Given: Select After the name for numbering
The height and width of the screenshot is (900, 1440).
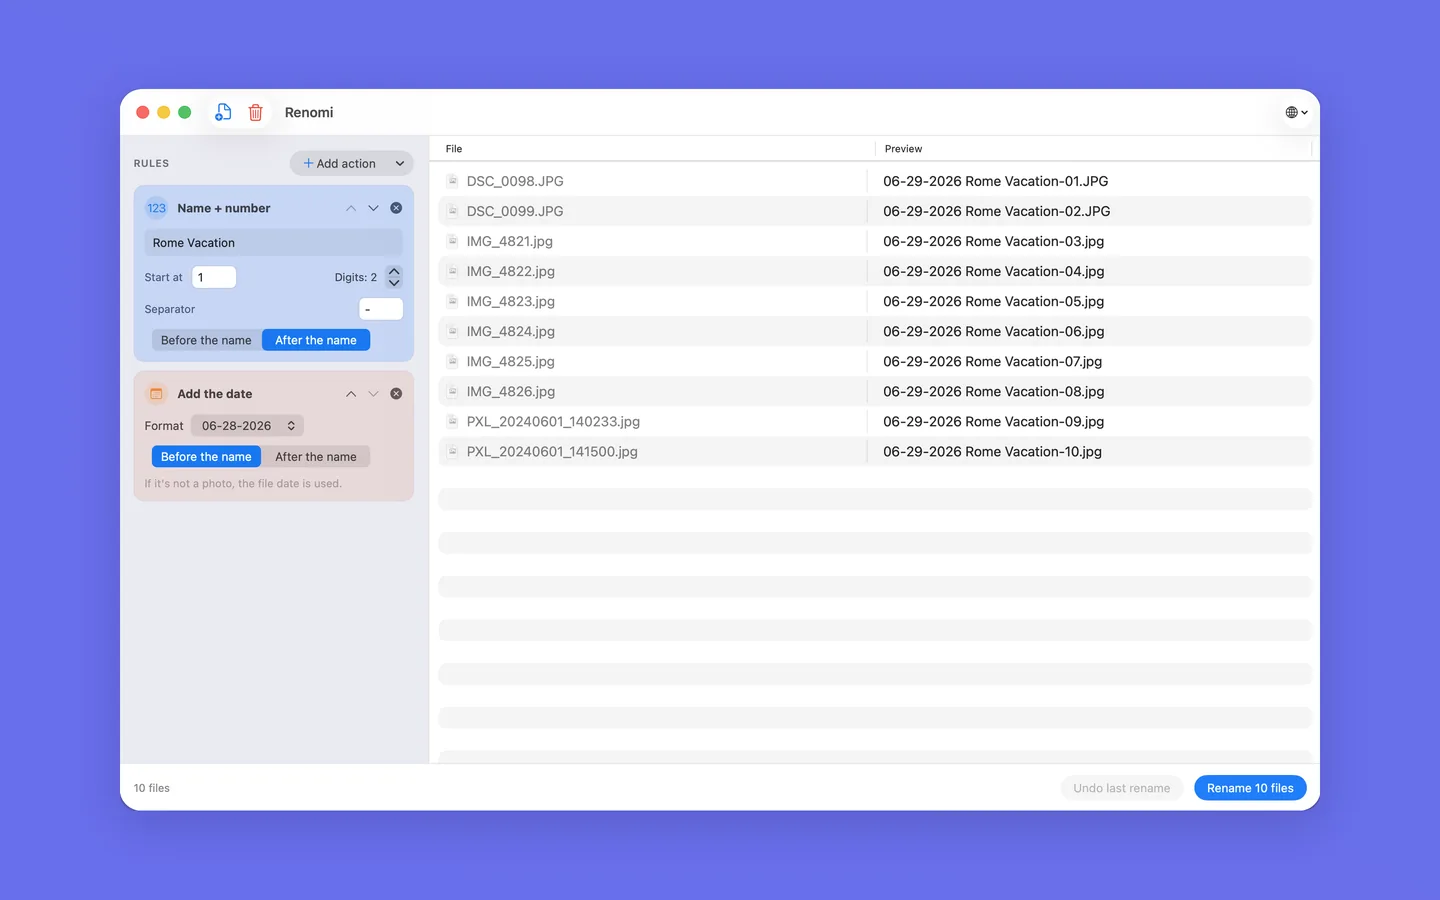Looking at the screenshot, I should (x=316, y=340).
